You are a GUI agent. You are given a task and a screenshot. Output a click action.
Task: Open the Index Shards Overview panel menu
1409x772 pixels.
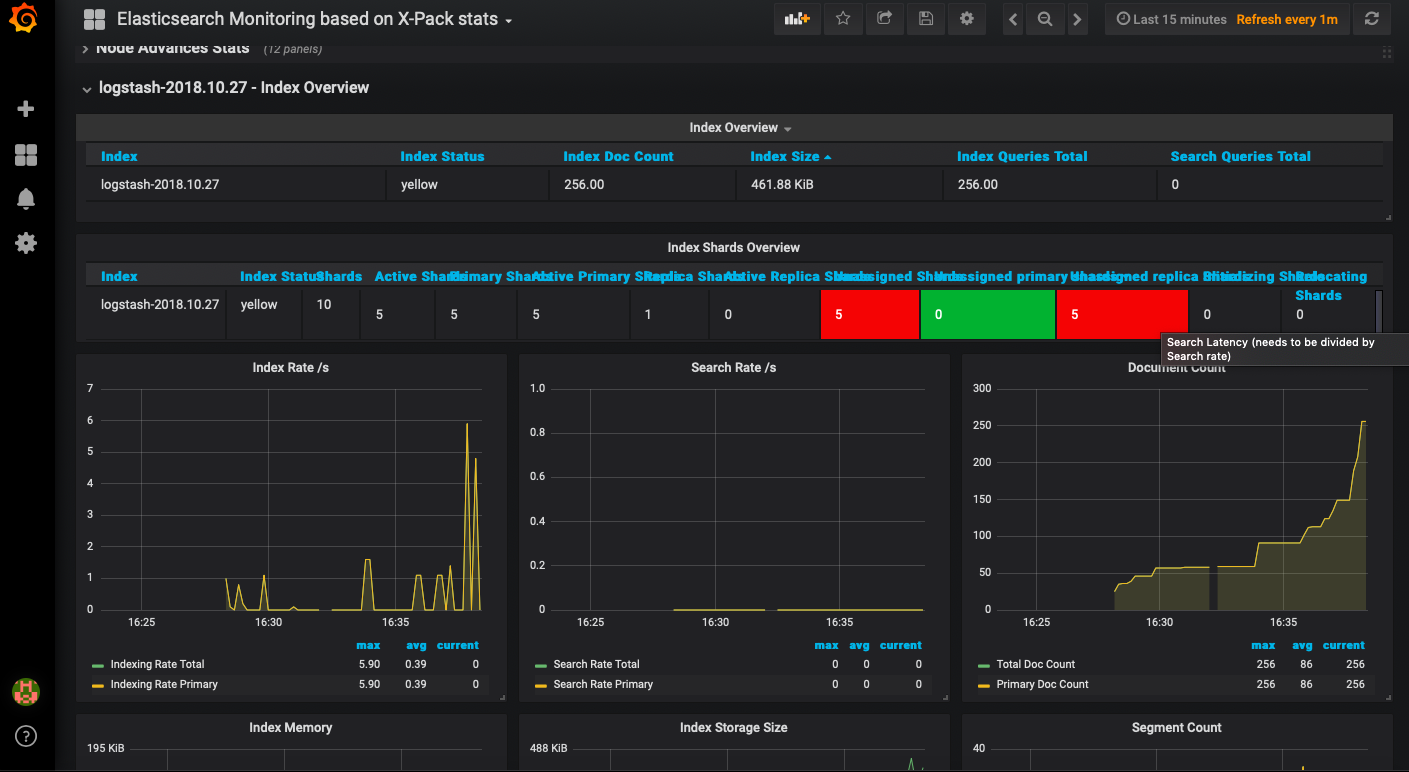point(734,247)
